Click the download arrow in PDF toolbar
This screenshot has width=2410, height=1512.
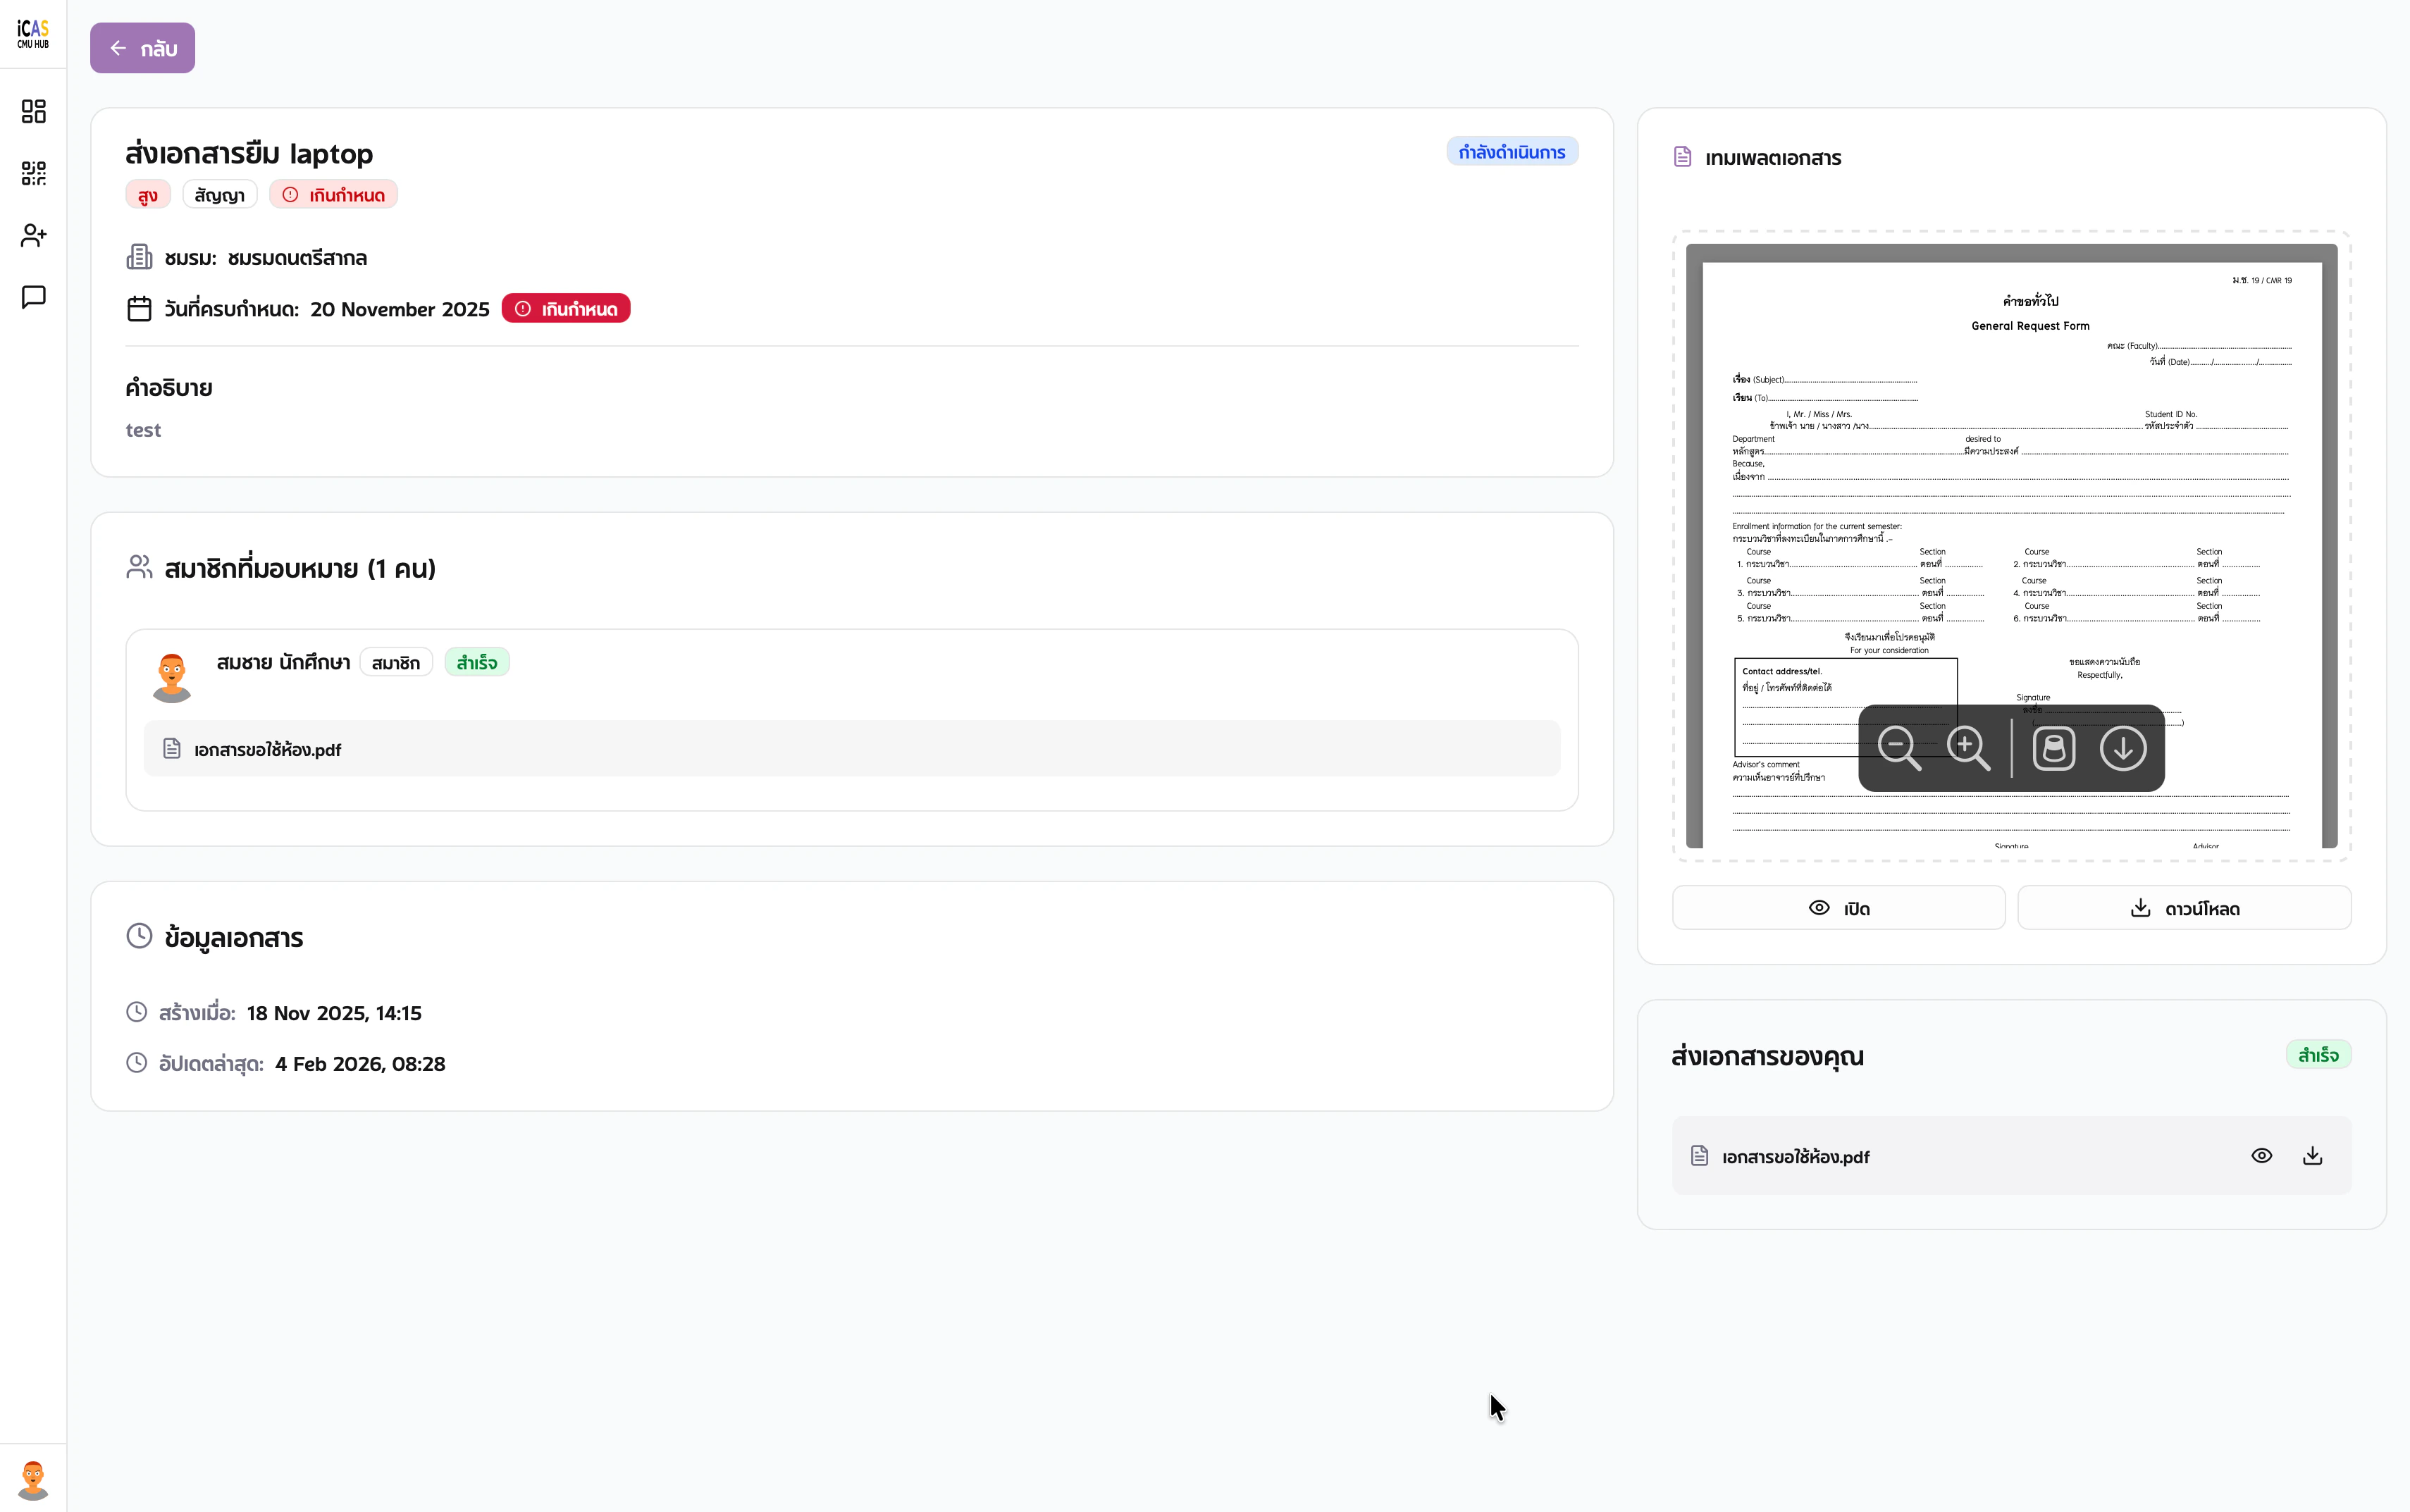pyautogui.click(x=2122, y=748)
